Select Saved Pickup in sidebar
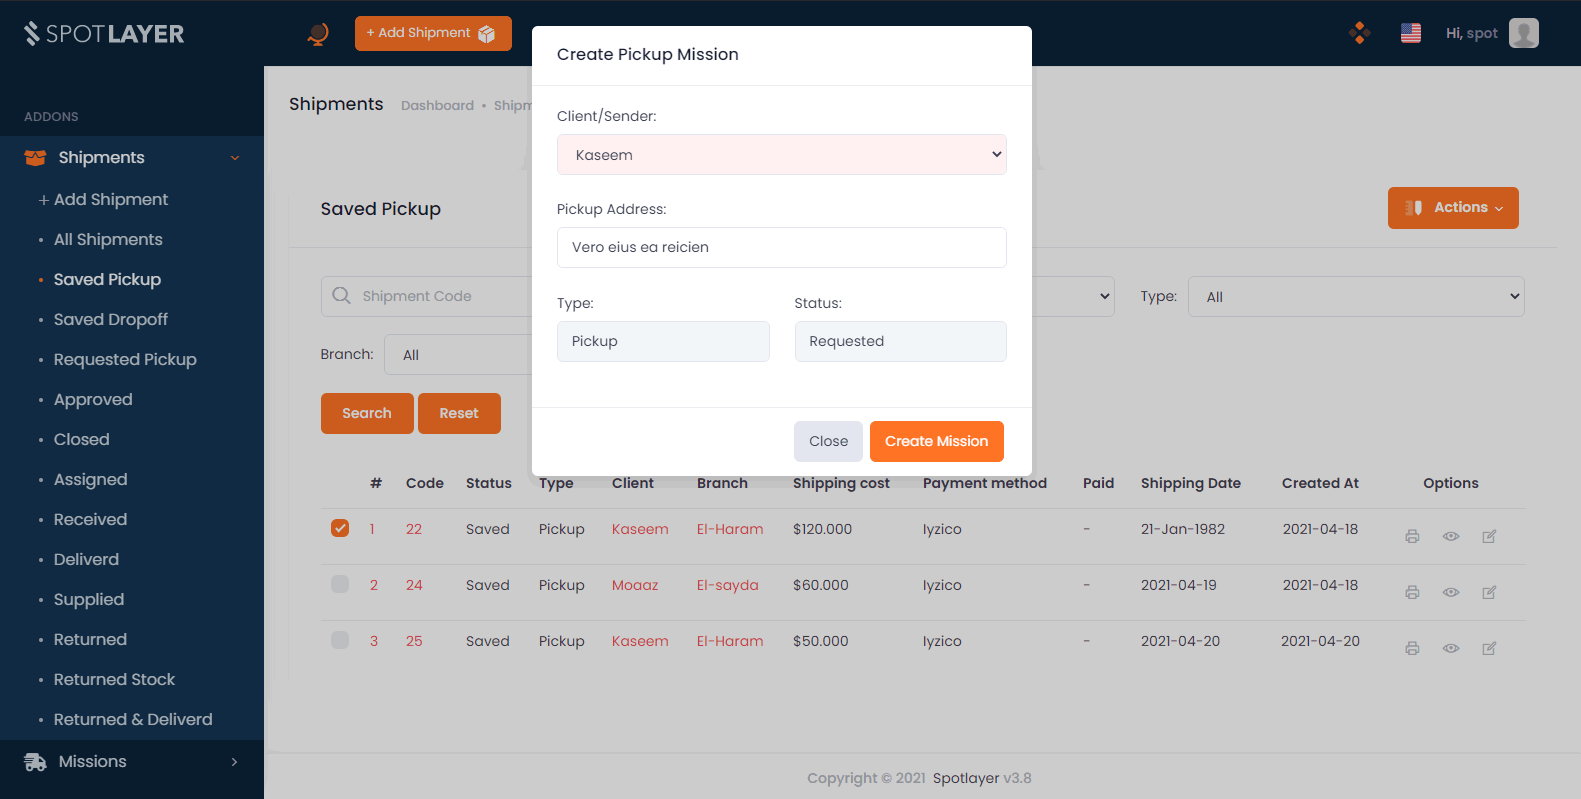This screenshot has height=799, width=1581. pyautogui.click(x=107, y=280)
